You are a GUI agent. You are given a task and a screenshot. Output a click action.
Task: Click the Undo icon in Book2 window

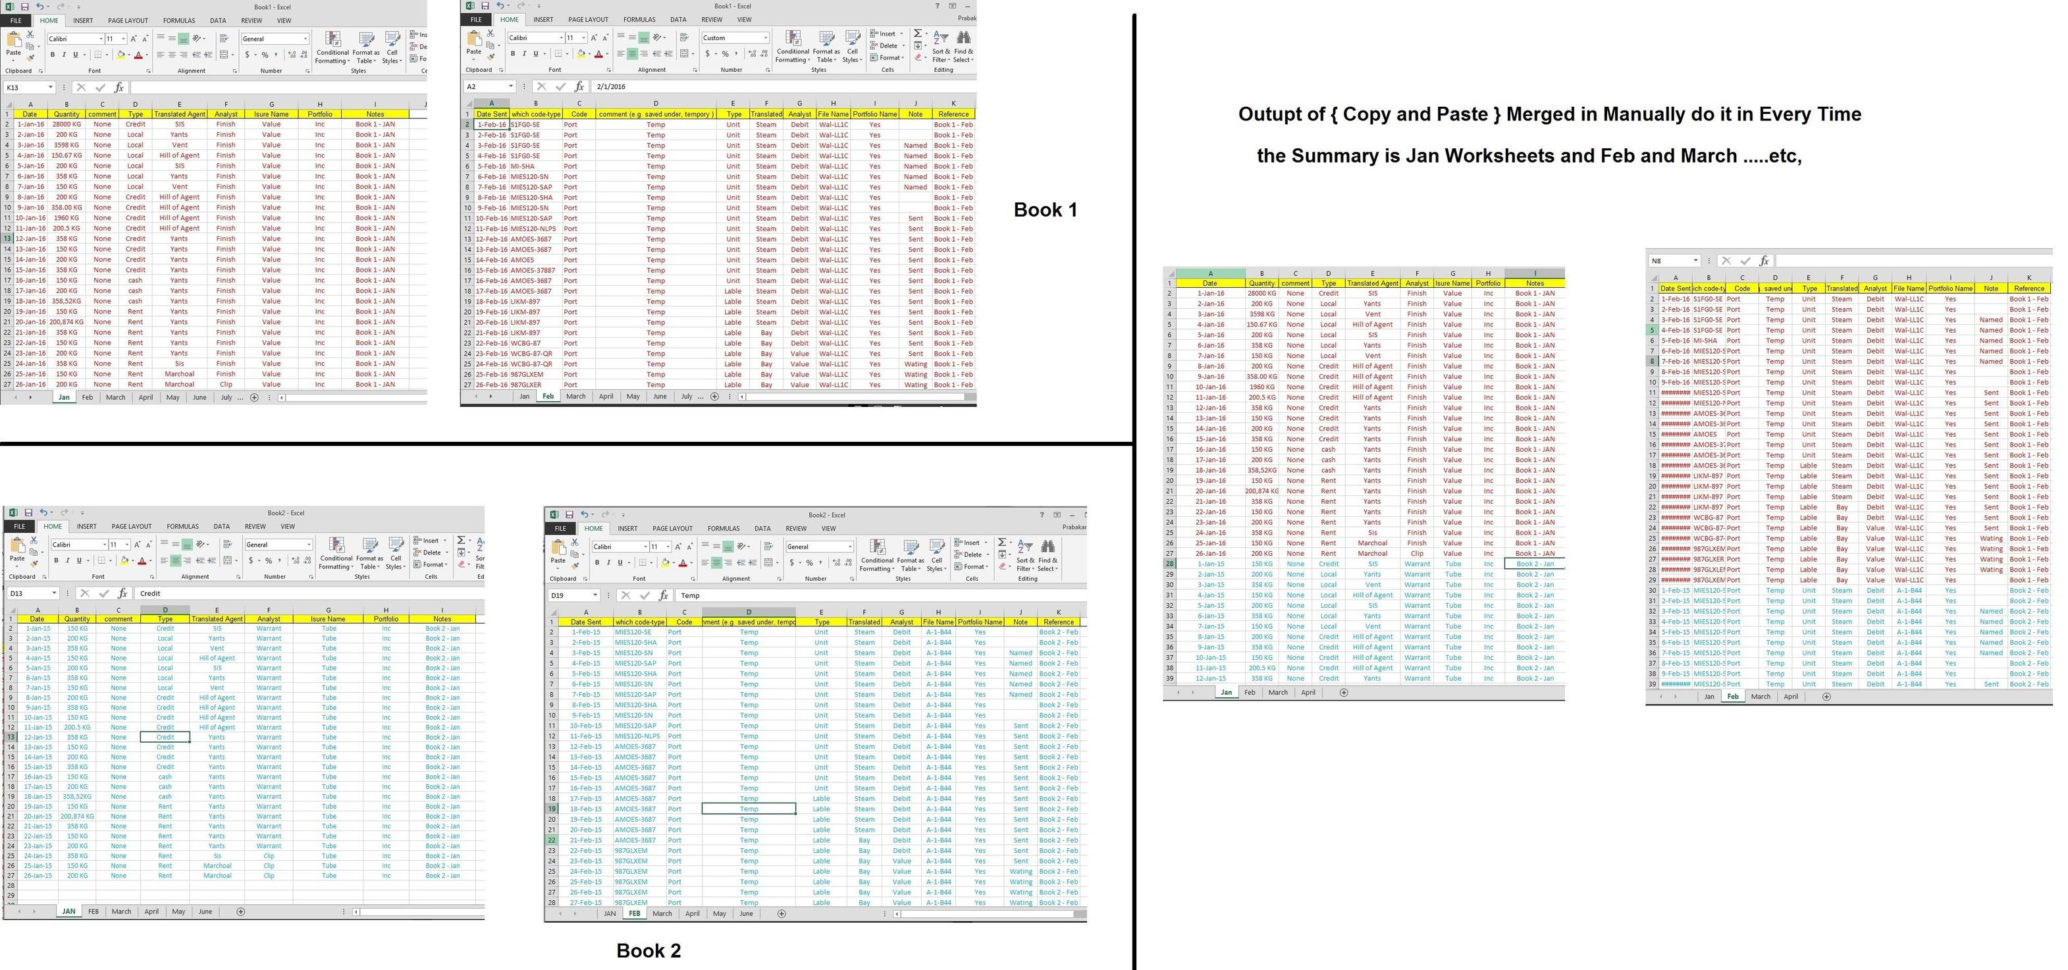(44, 512)
